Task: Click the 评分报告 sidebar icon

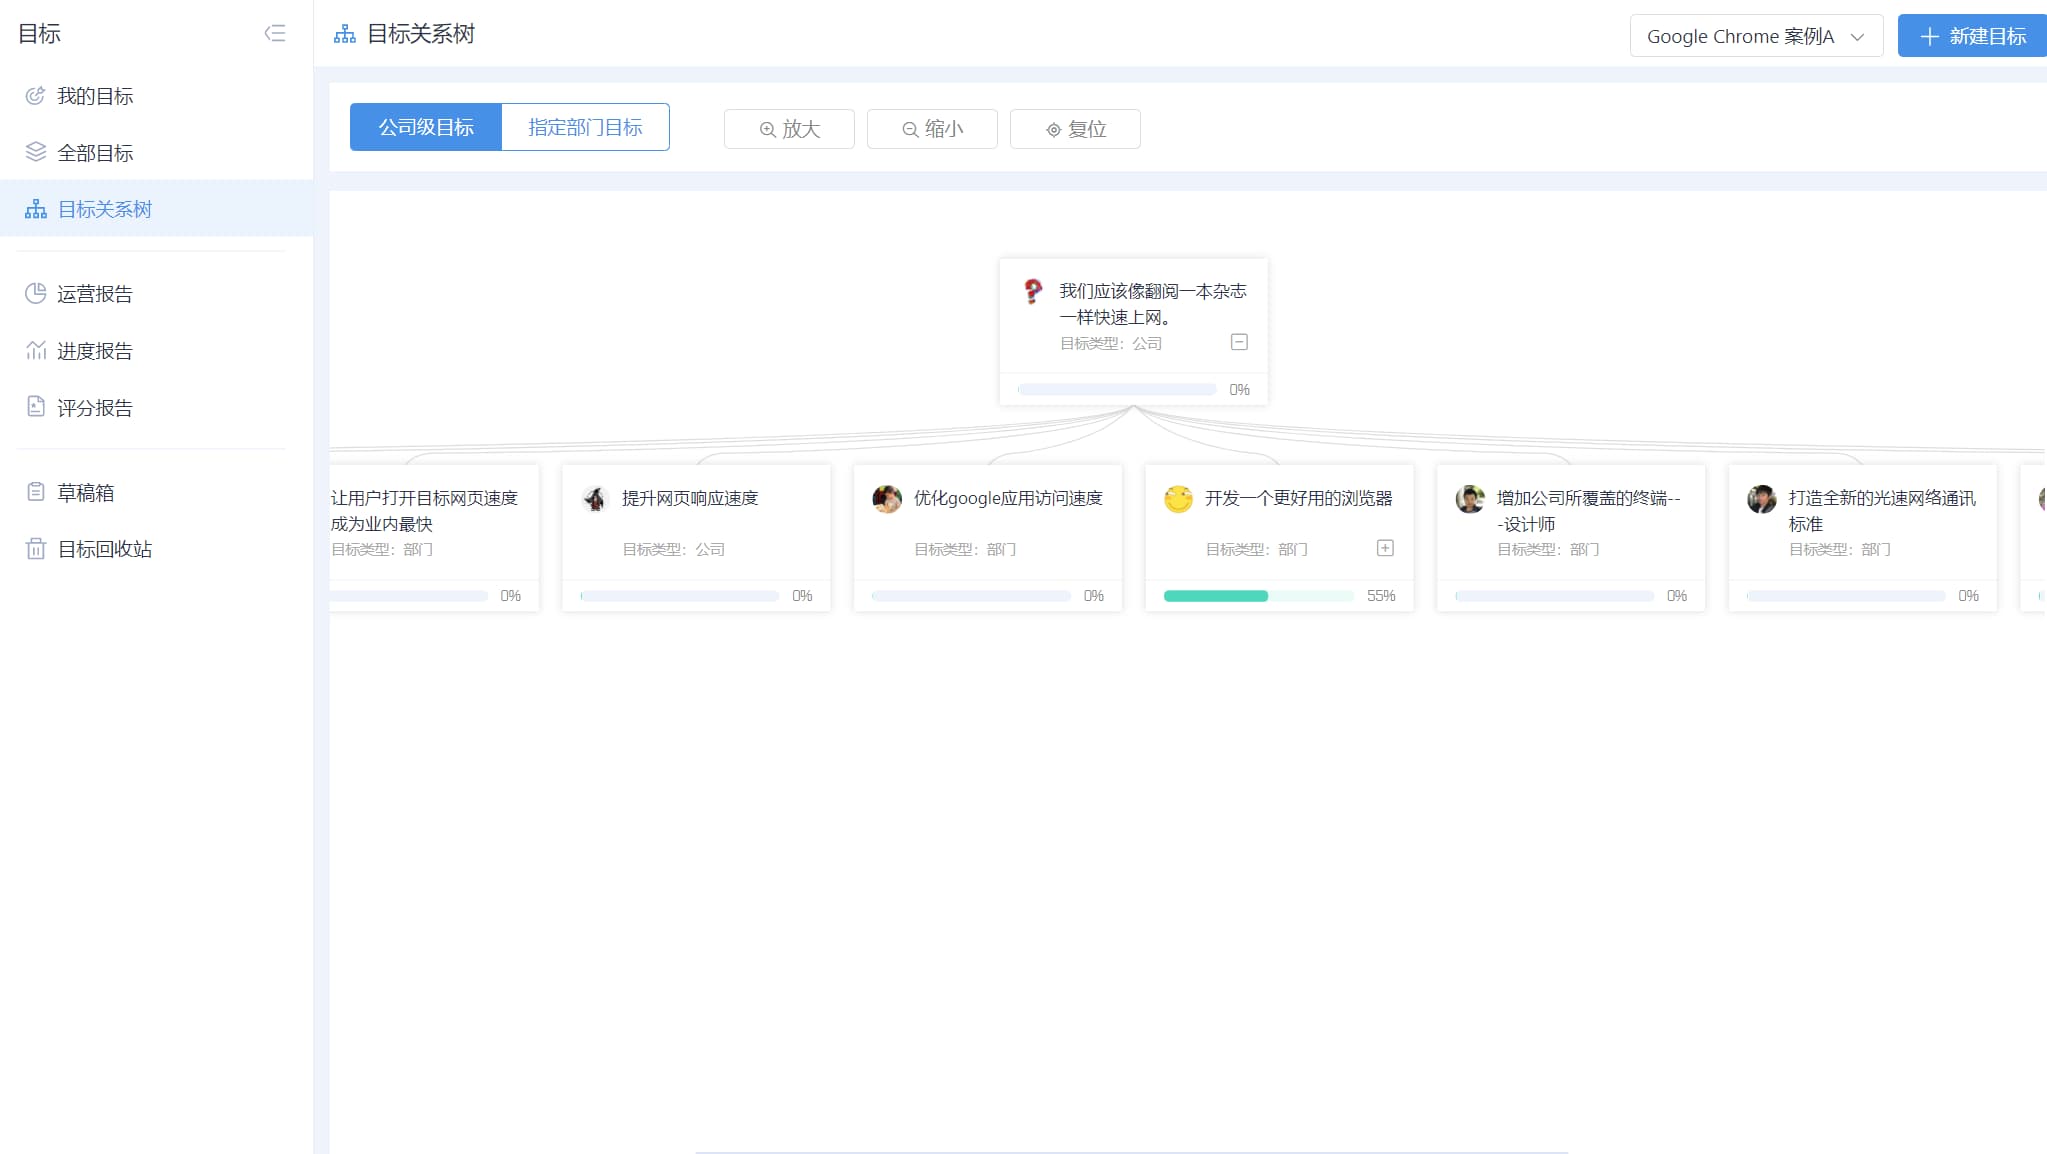Action: coord(35,408)
